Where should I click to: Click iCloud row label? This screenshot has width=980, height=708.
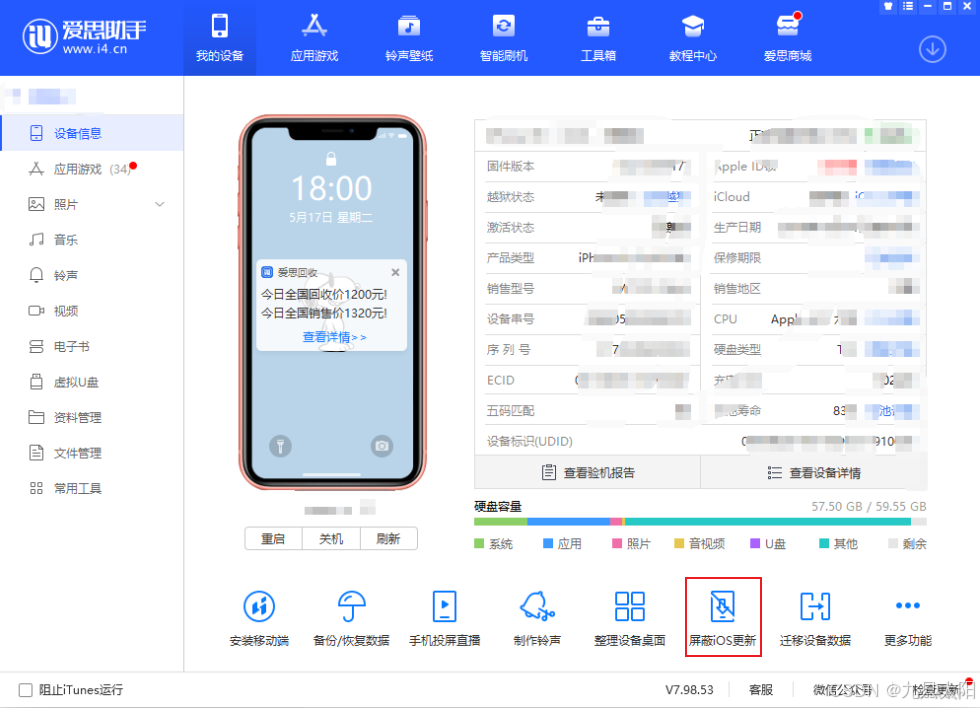[732, 197]
